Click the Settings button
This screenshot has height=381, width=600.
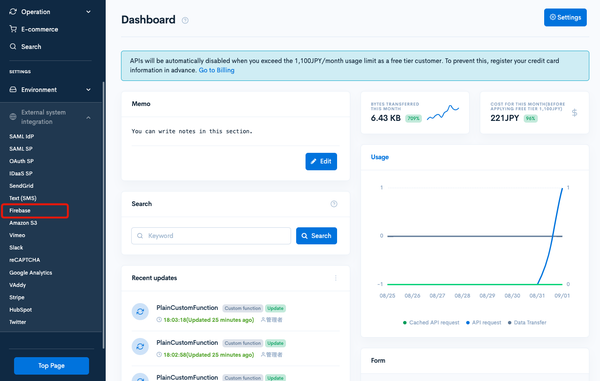point(565,17)
